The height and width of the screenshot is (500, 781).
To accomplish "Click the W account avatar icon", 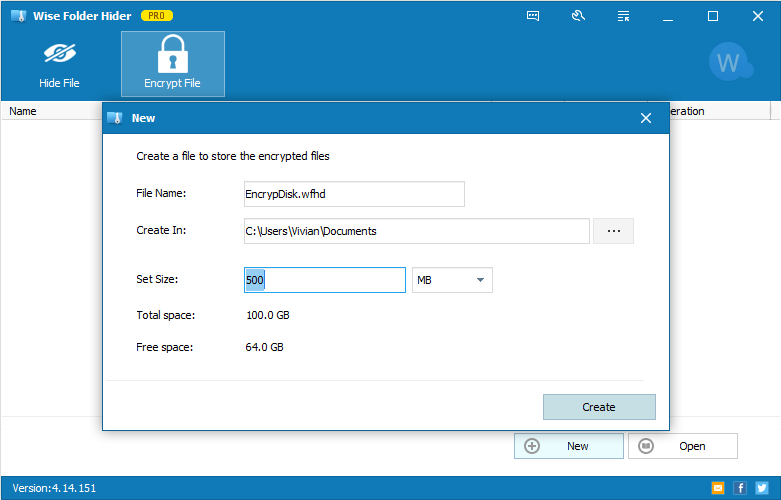I will click(731, 62).
